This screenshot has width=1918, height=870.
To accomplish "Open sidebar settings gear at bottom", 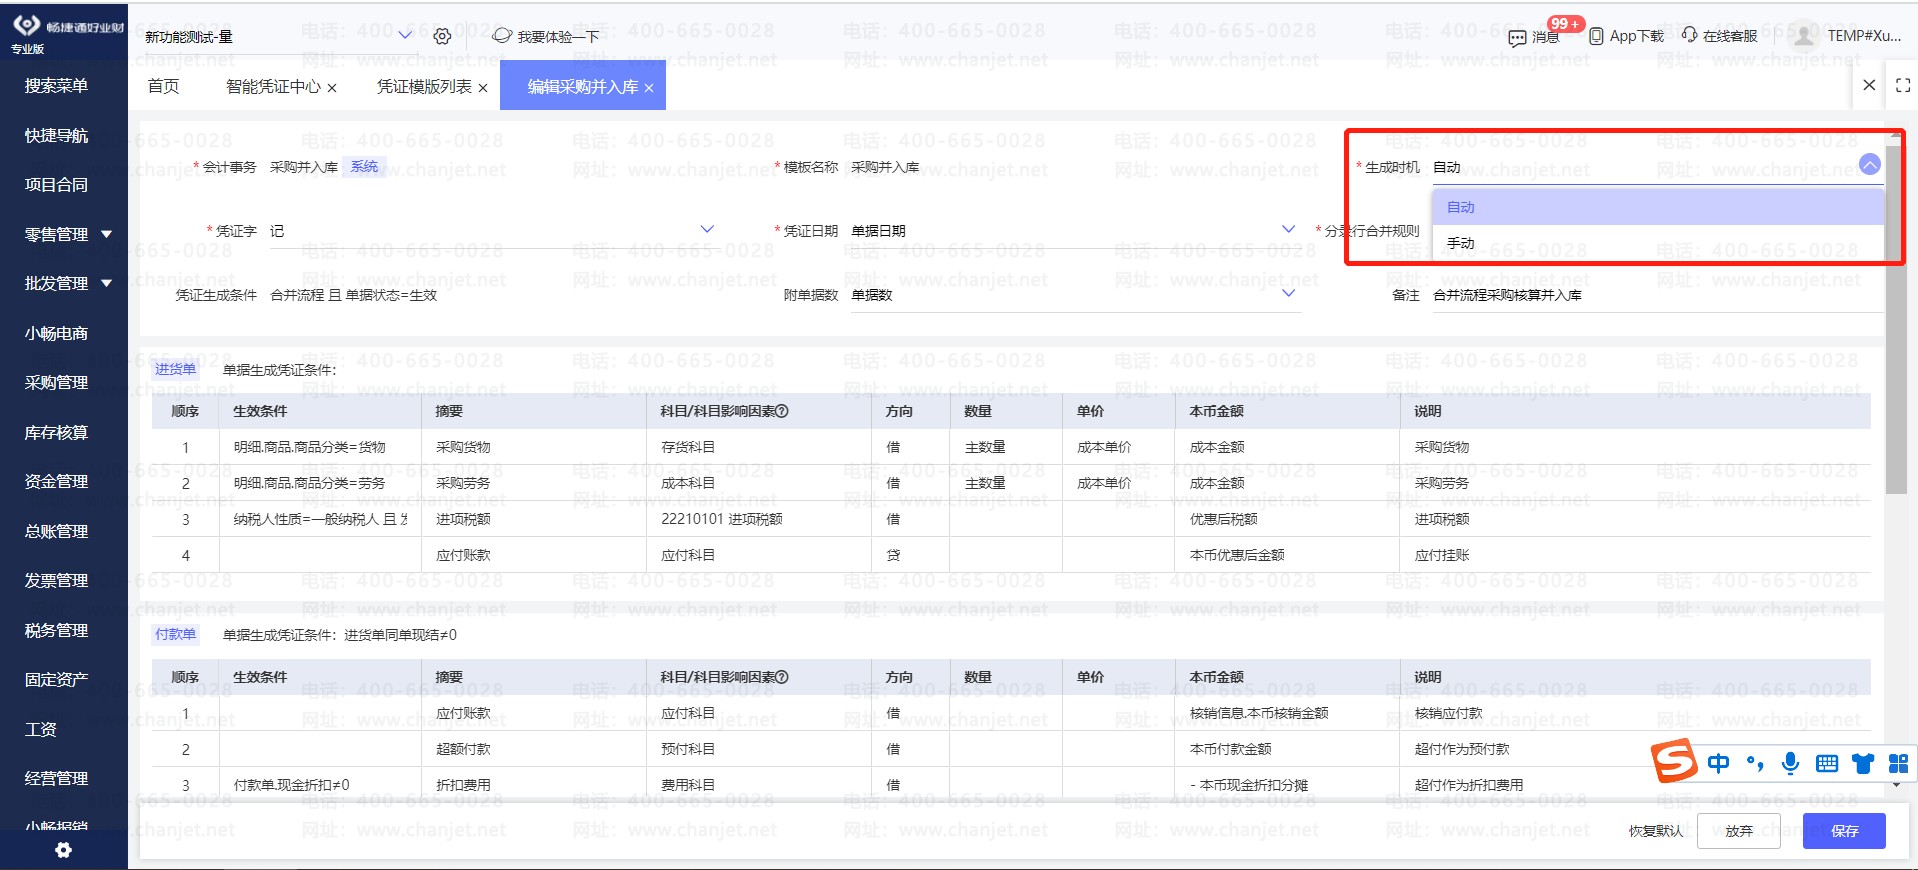I will tap(63, 850).
